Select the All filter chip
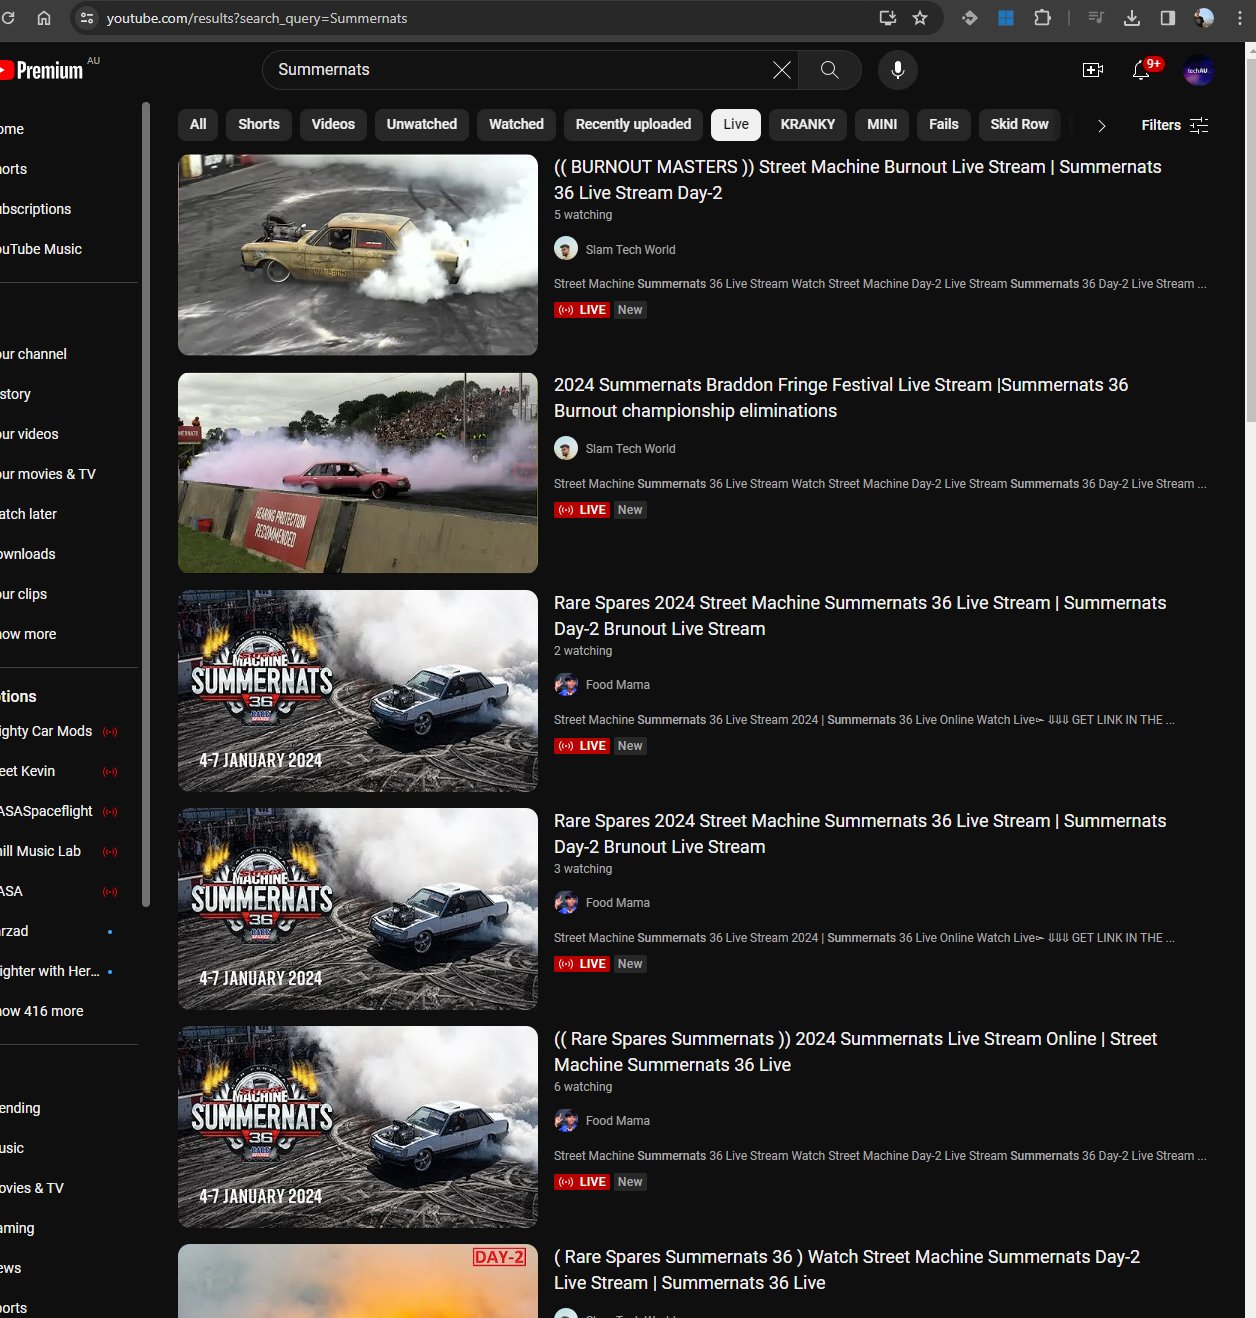1256x1318 pixels. 198,124
